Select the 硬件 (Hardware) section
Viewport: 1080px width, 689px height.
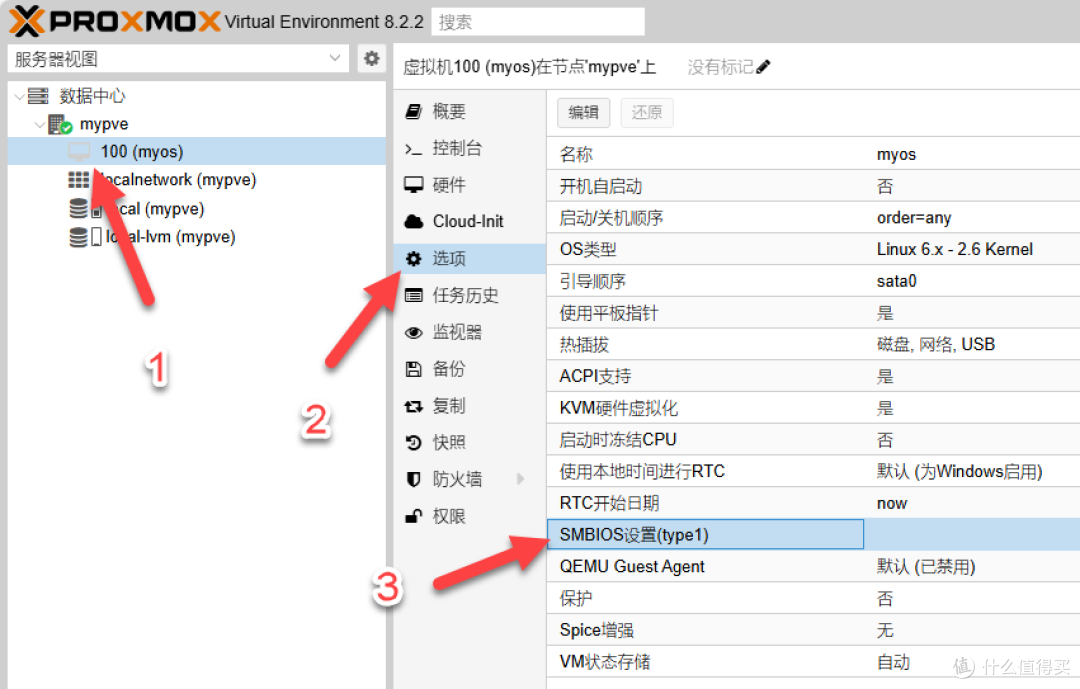pos(460,184)
